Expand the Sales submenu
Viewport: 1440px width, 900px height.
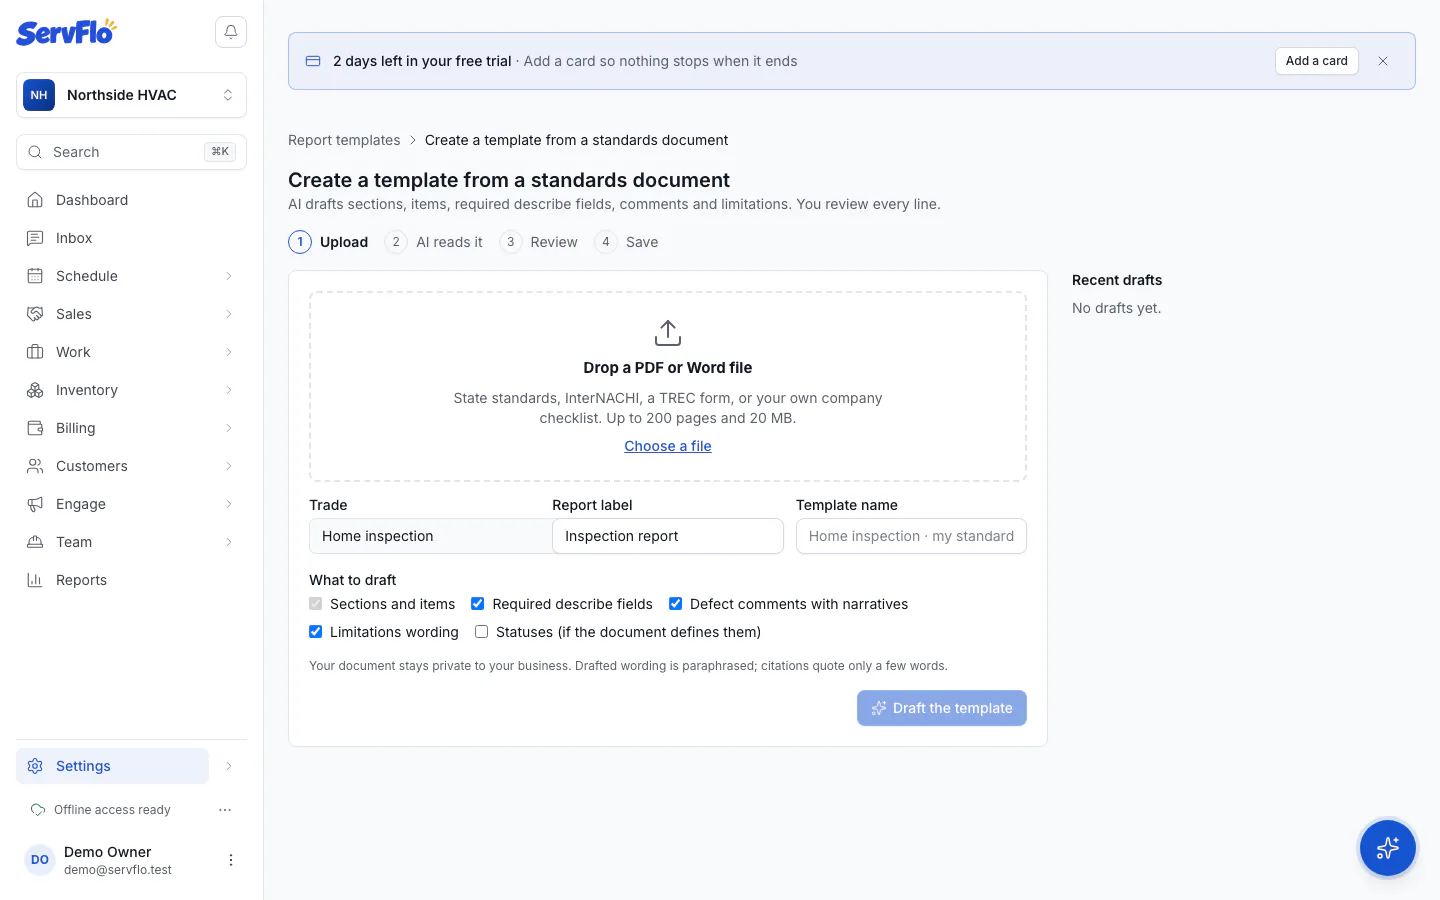229,314
